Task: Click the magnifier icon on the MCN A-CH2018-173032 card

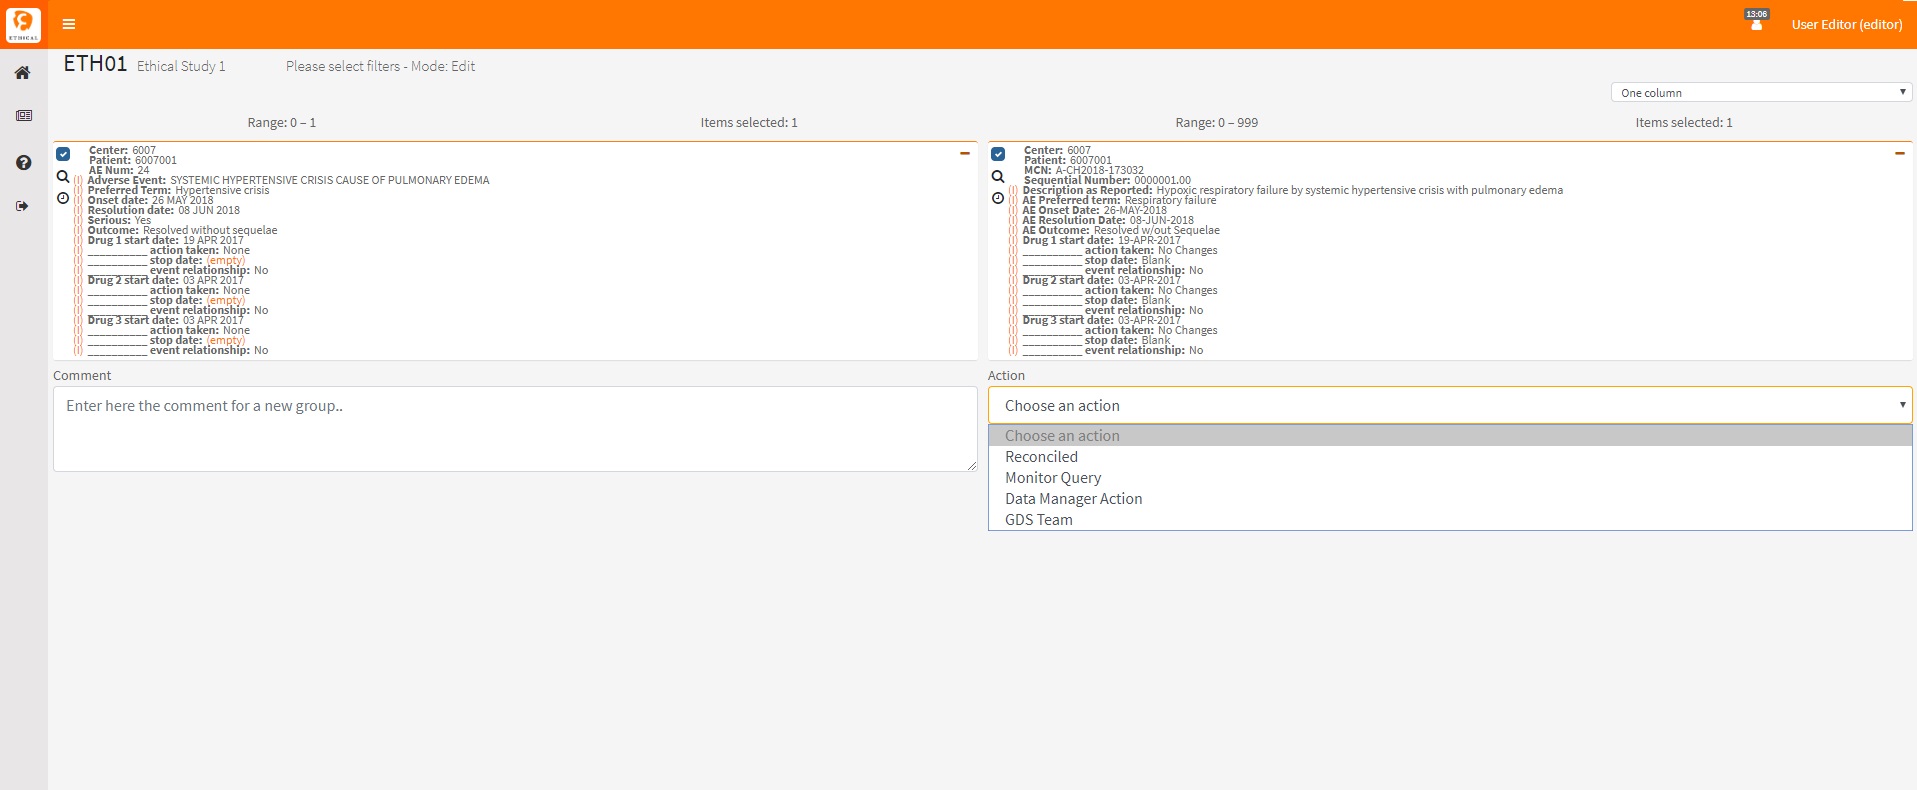Action: click(998, 177)
